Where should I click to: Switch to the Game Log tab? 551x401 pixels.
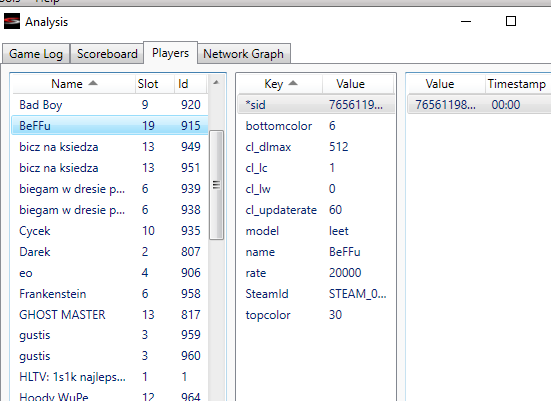(36, 54)
